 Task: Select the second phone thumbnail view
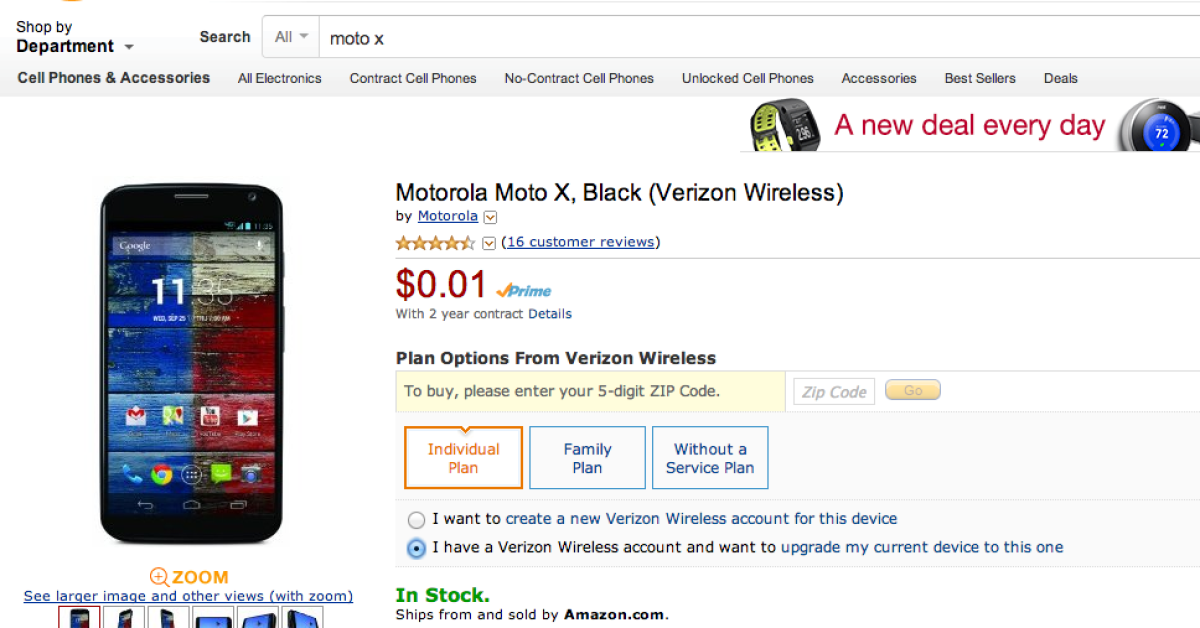click(x=124, y=618)
